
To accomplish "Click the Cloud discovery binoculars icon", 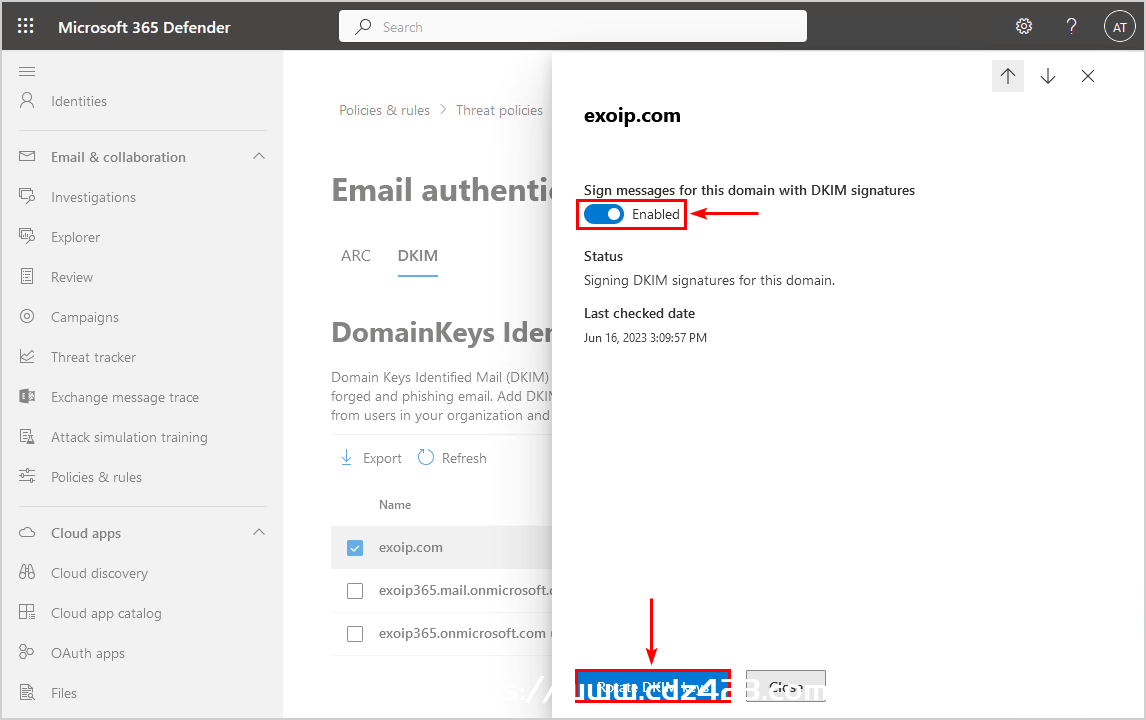I will (x=27, y=572).
